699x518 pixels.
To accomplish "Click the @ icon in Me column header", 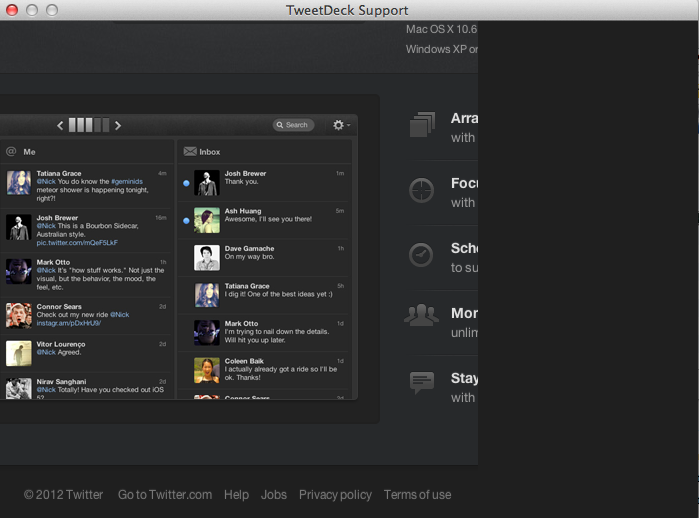I will point(11,152).
